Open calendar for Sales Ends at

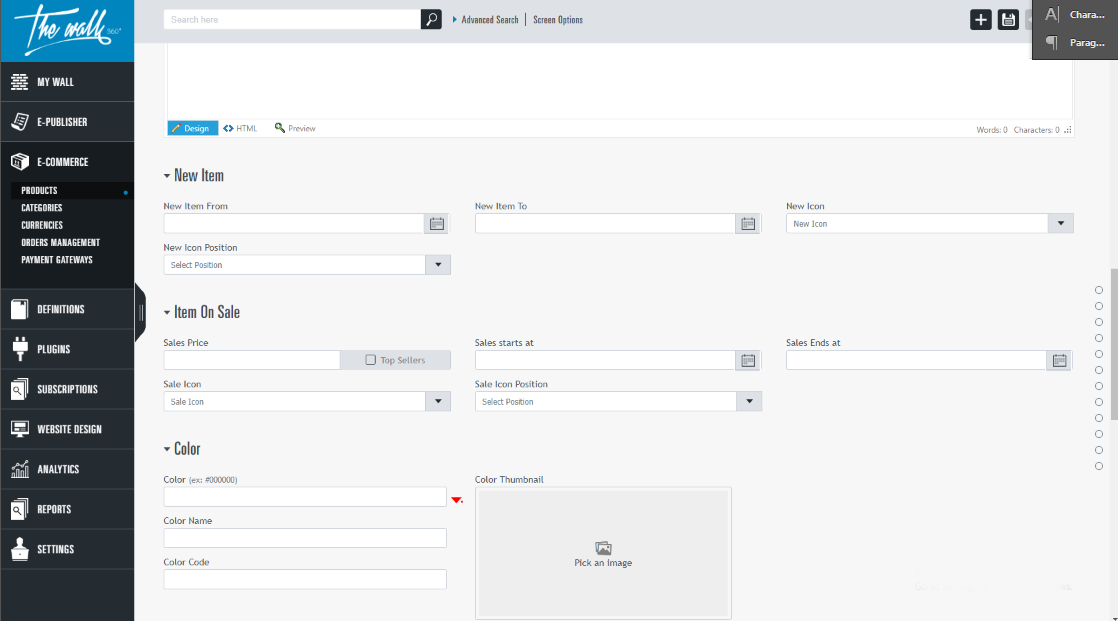point(1059,360)
